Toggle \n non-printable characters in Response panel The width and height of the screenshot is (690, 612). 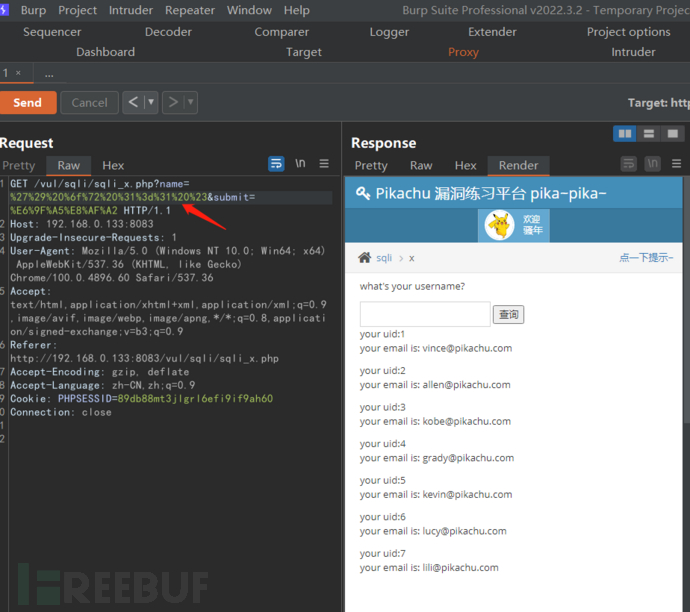tap(653, 164)
